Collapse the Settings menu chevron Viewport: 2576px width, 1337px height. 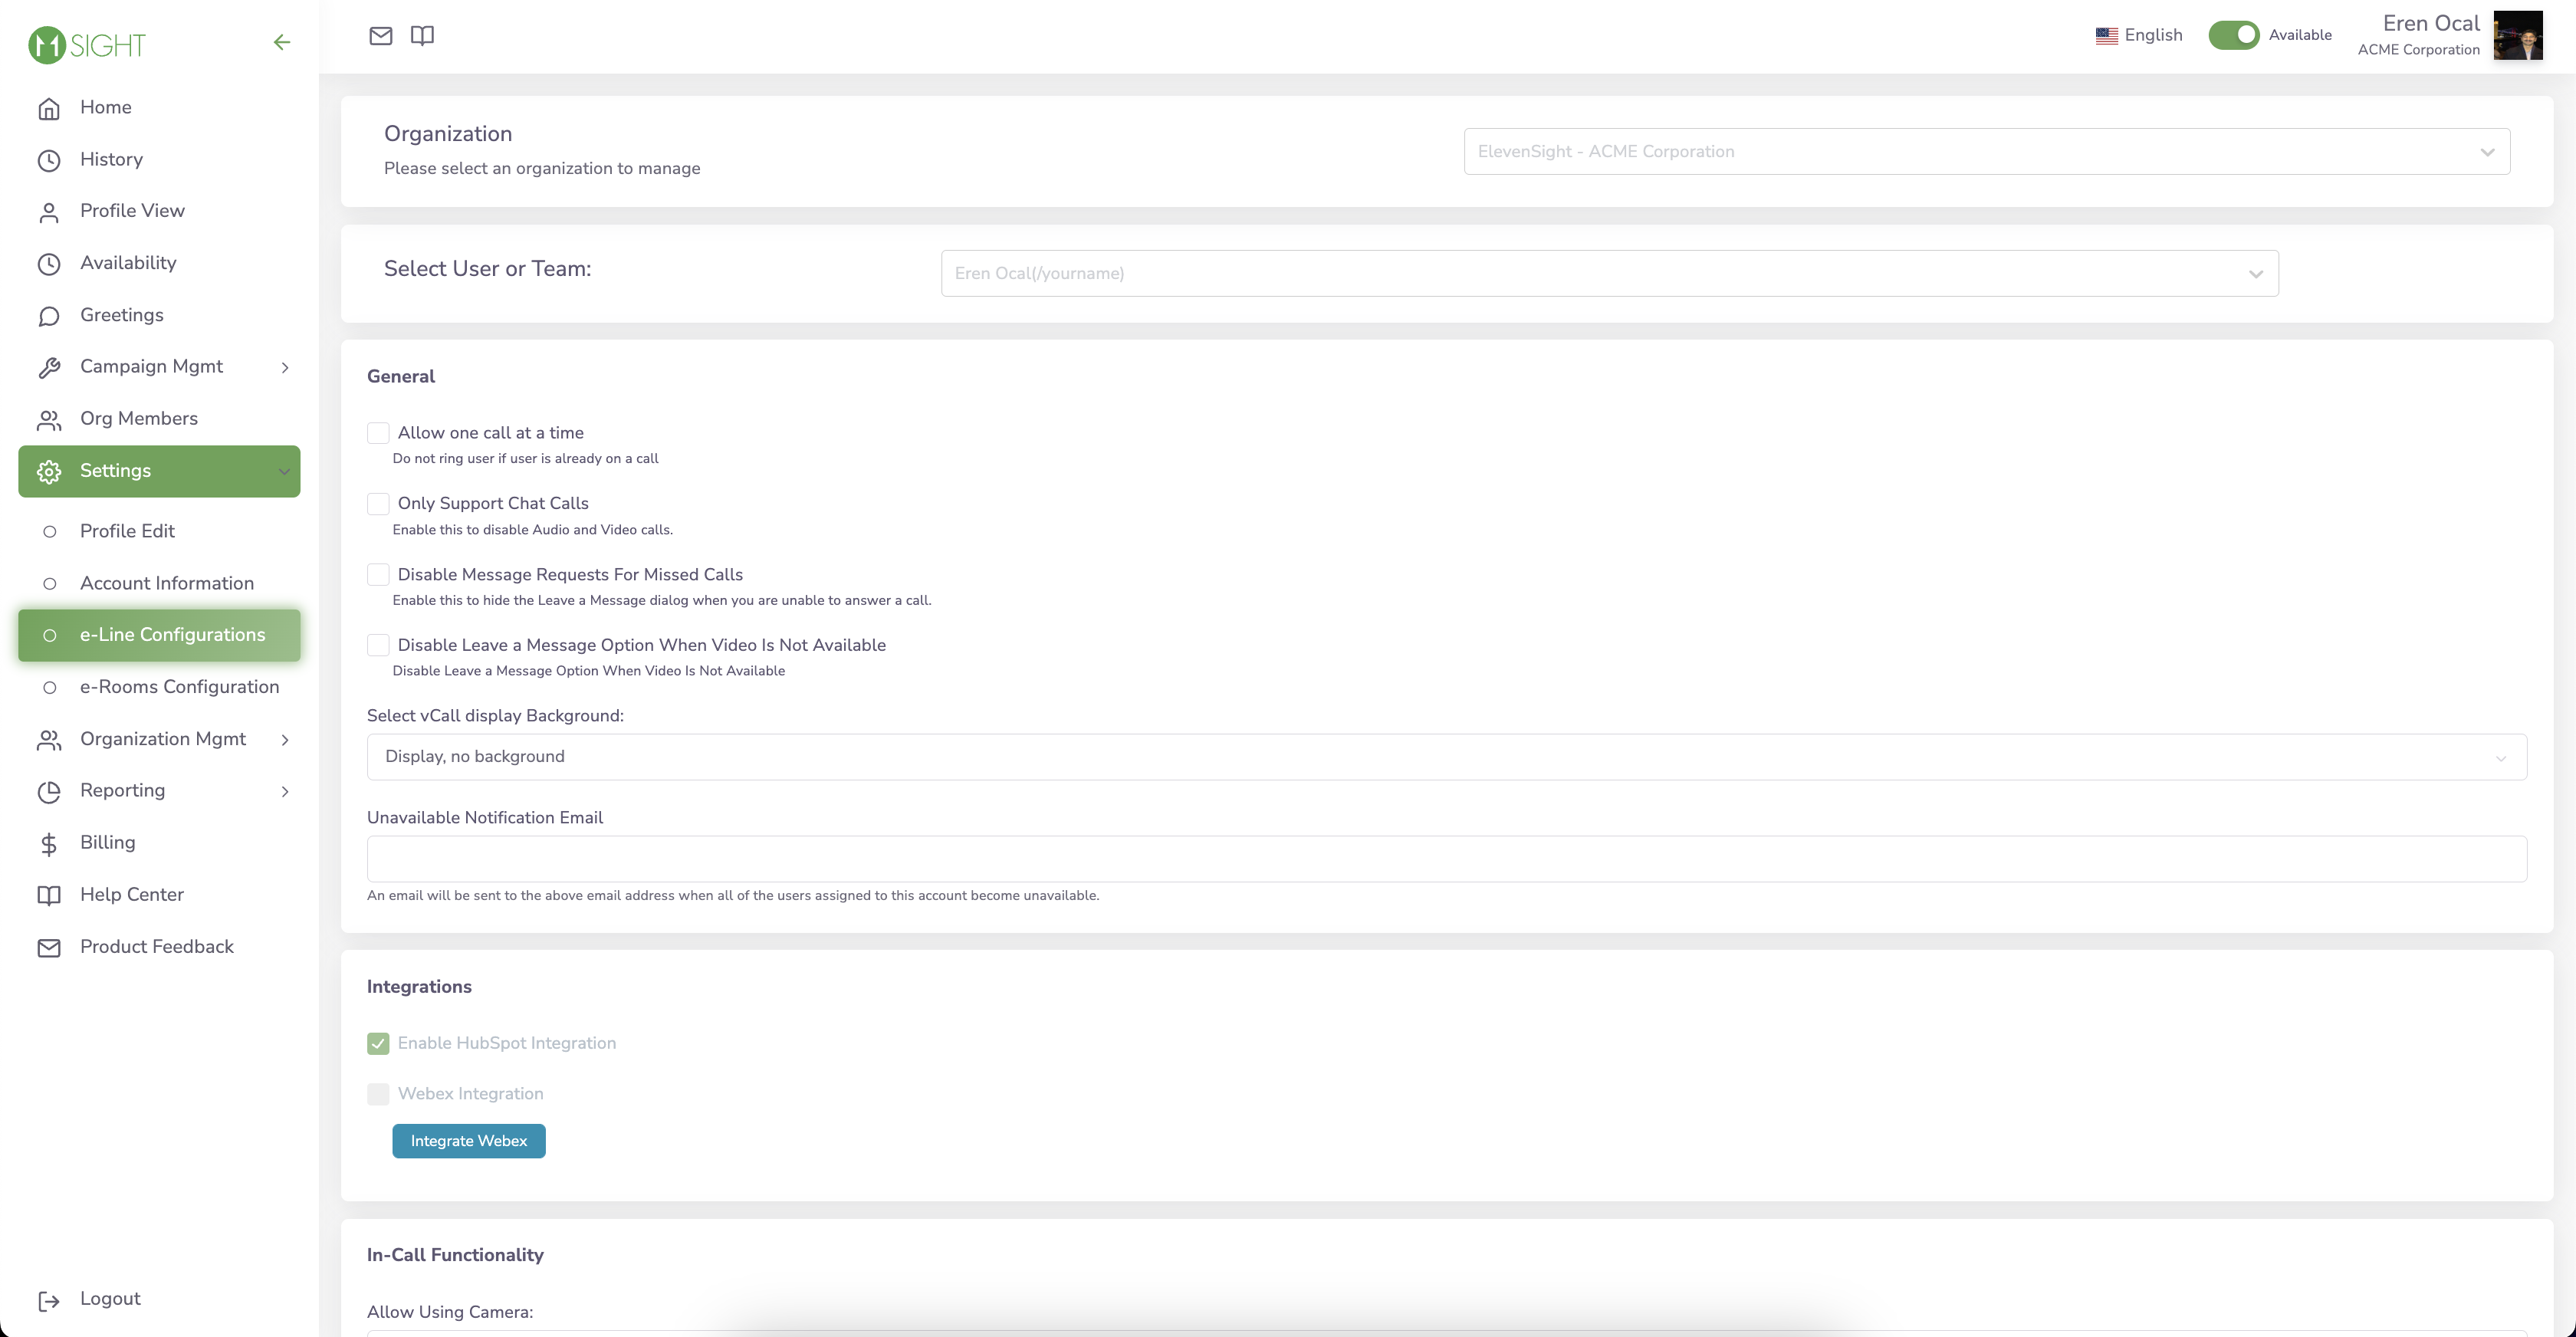pos(285,472)
